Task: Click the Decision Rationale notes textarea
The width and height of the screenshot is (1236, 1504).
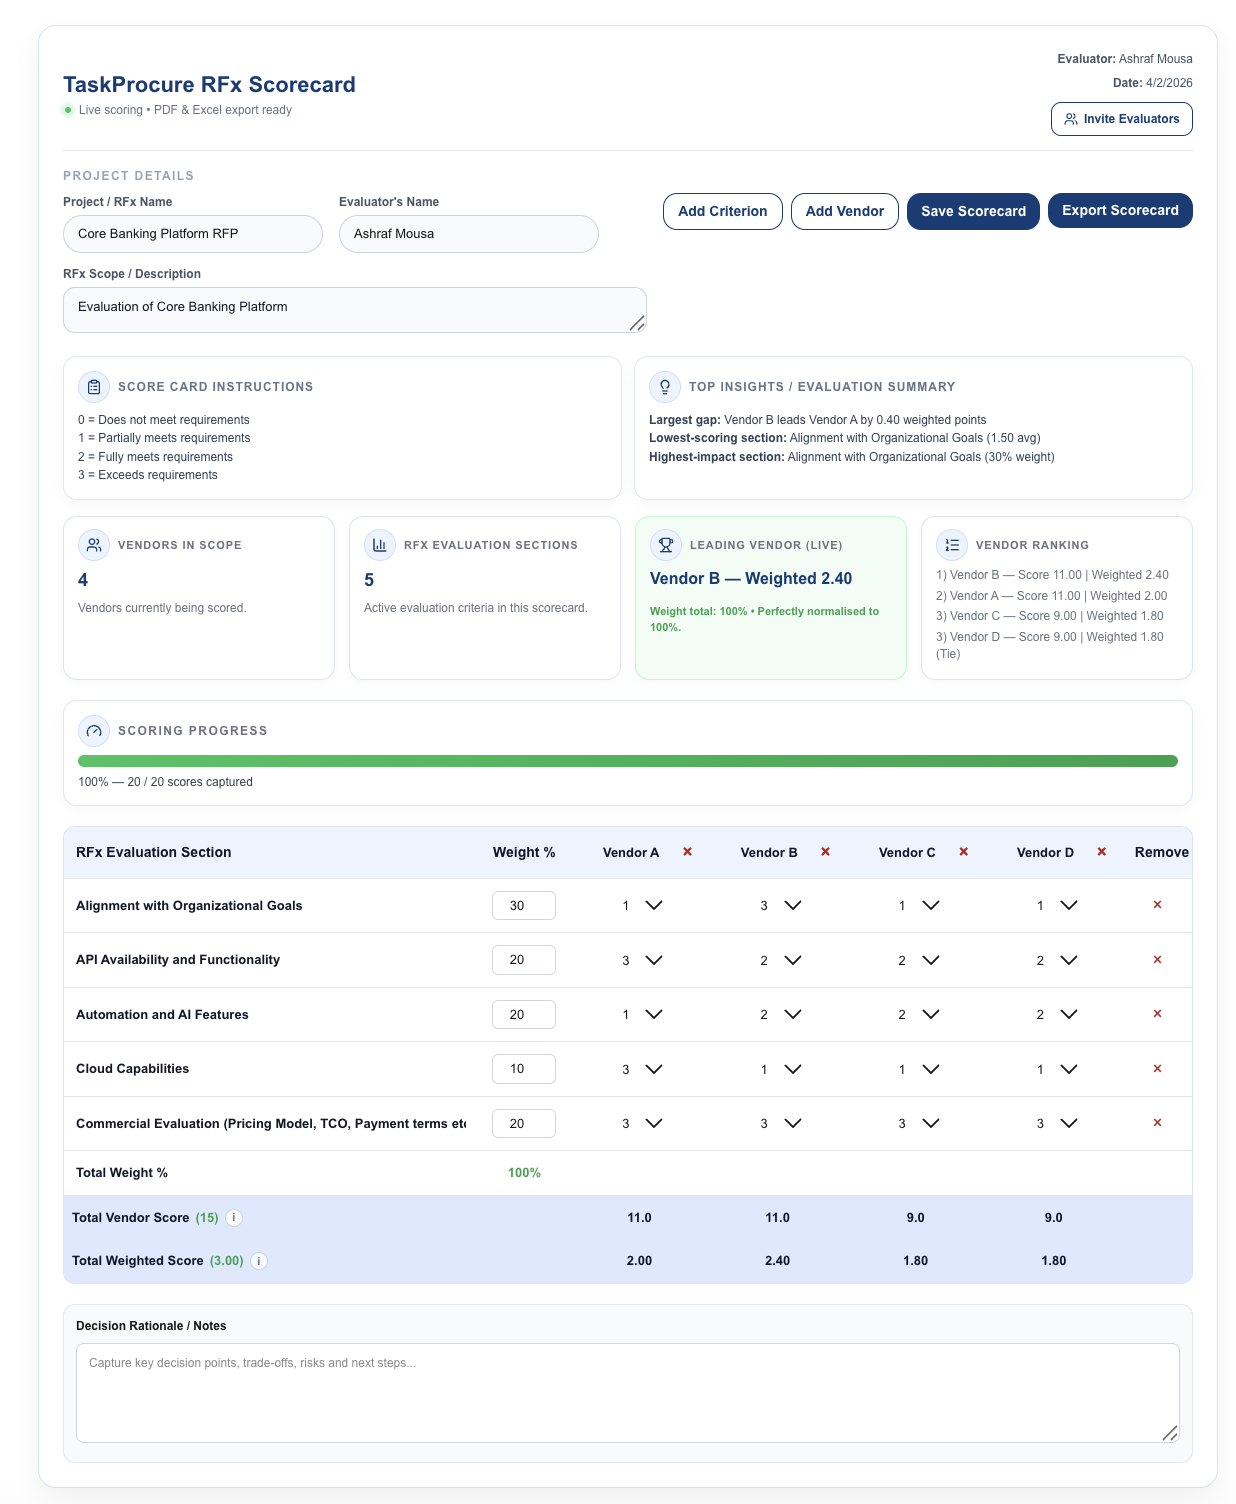Action: point(628,1393)
